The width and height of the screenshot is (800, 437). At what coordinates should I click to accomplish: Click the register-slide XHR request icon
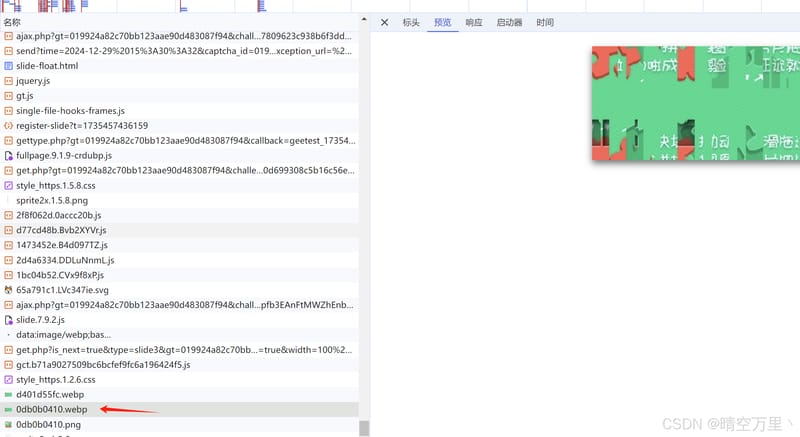click(x=8, y=125)
